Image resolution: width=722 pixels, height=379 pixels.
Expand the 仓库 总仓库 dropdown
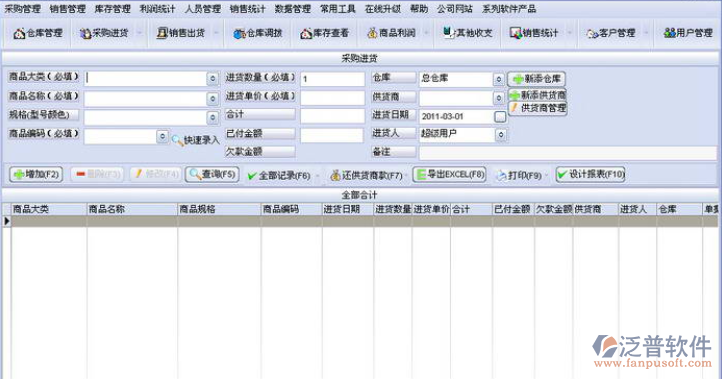coord(499,79)
